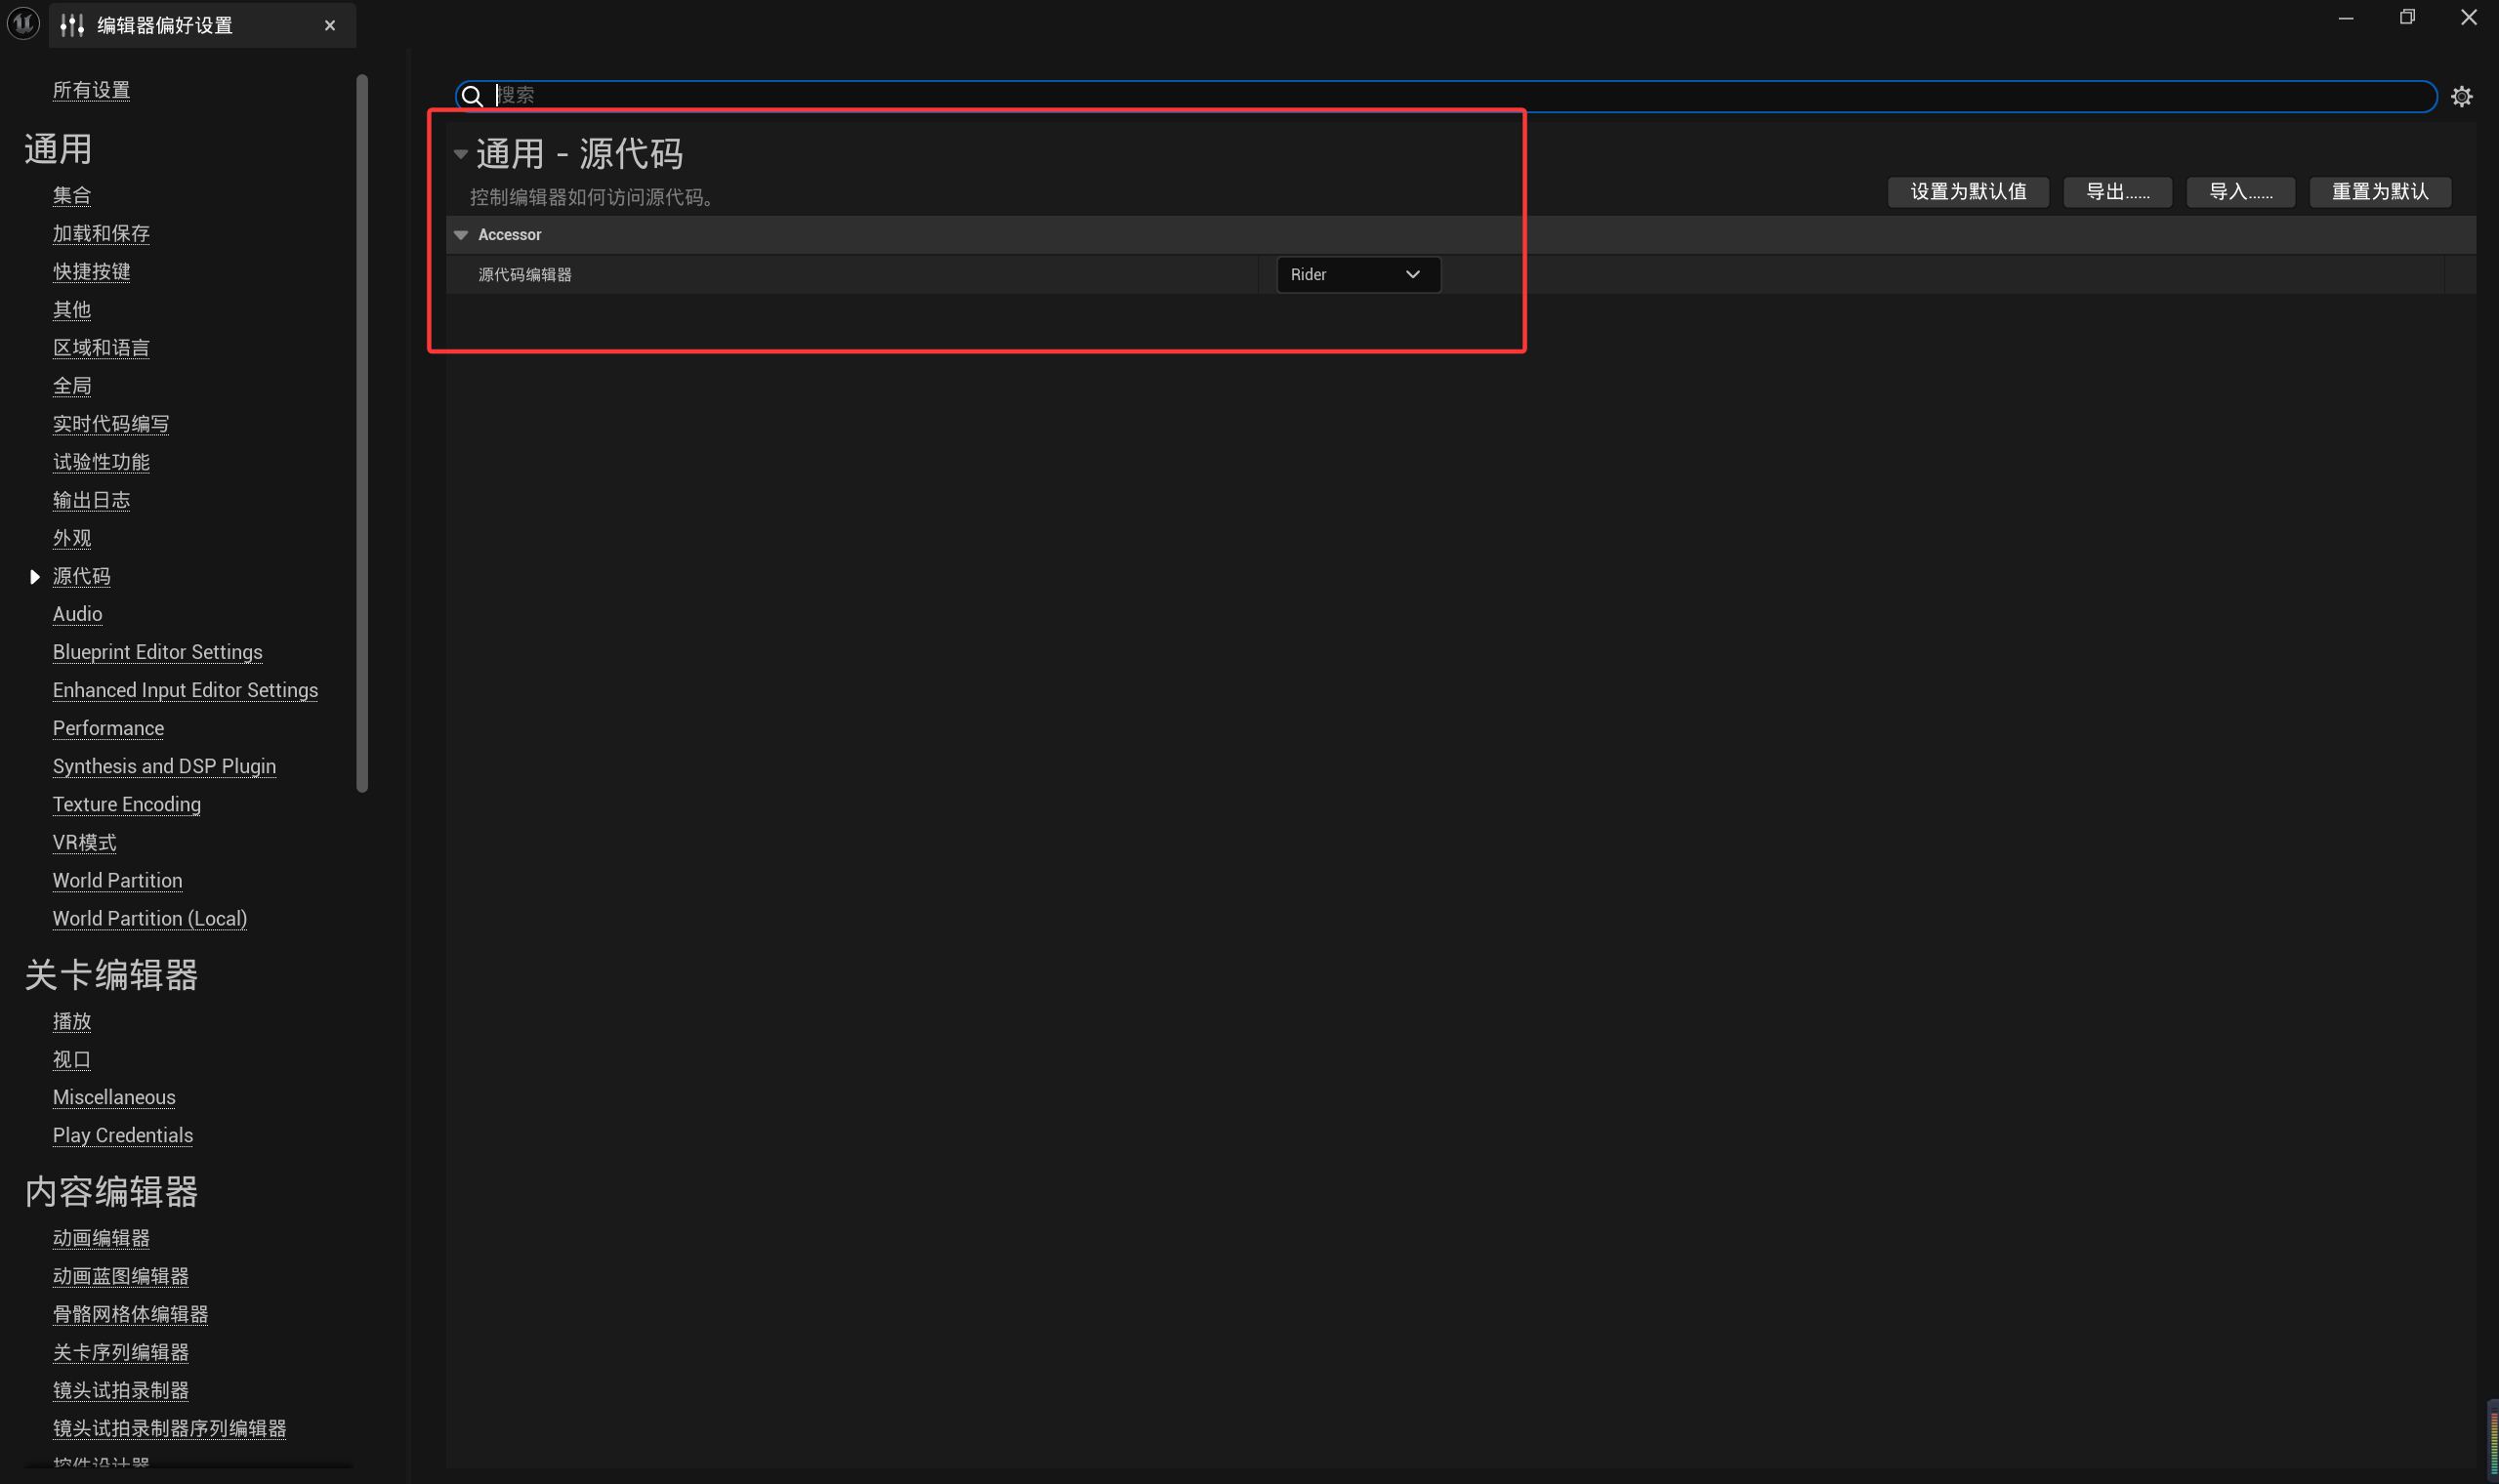This screenshot has width=2499, height=1484.
Task: Open the 源代码编辑器 Rider dropdown
Action: pyautogui.click(x=1357, y=274)
